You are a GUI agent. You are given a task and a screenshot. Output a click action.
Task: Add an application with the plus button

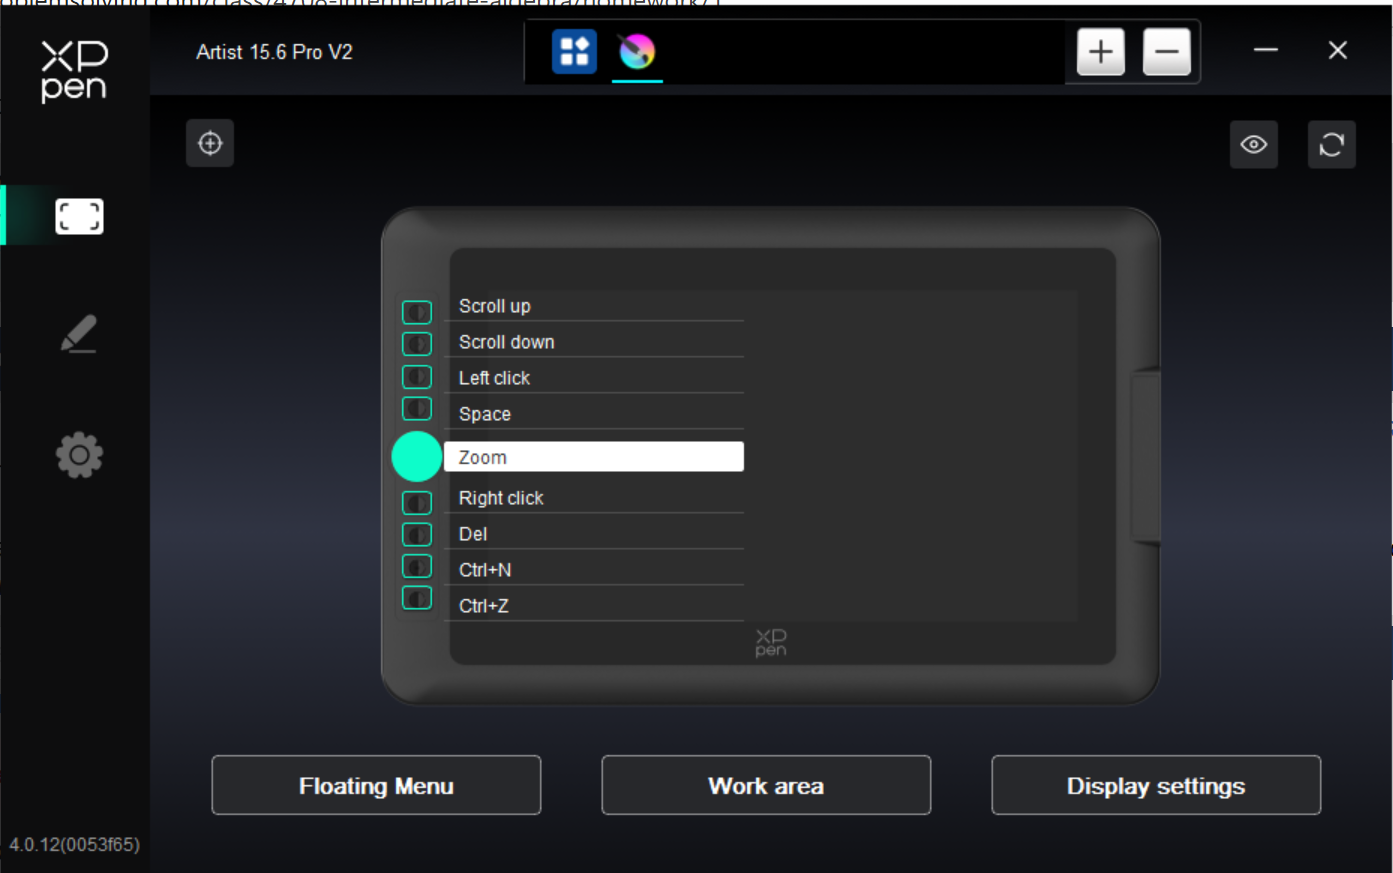[1101, 51]
